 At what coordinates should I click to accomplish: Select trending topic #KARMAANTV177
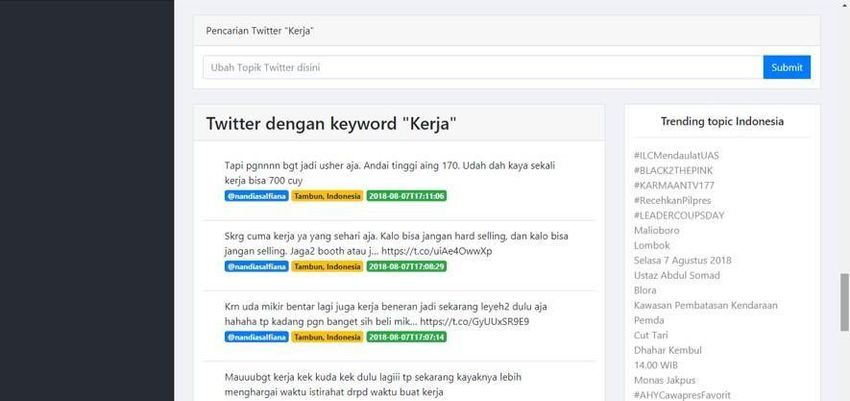(x=674, y=185)
